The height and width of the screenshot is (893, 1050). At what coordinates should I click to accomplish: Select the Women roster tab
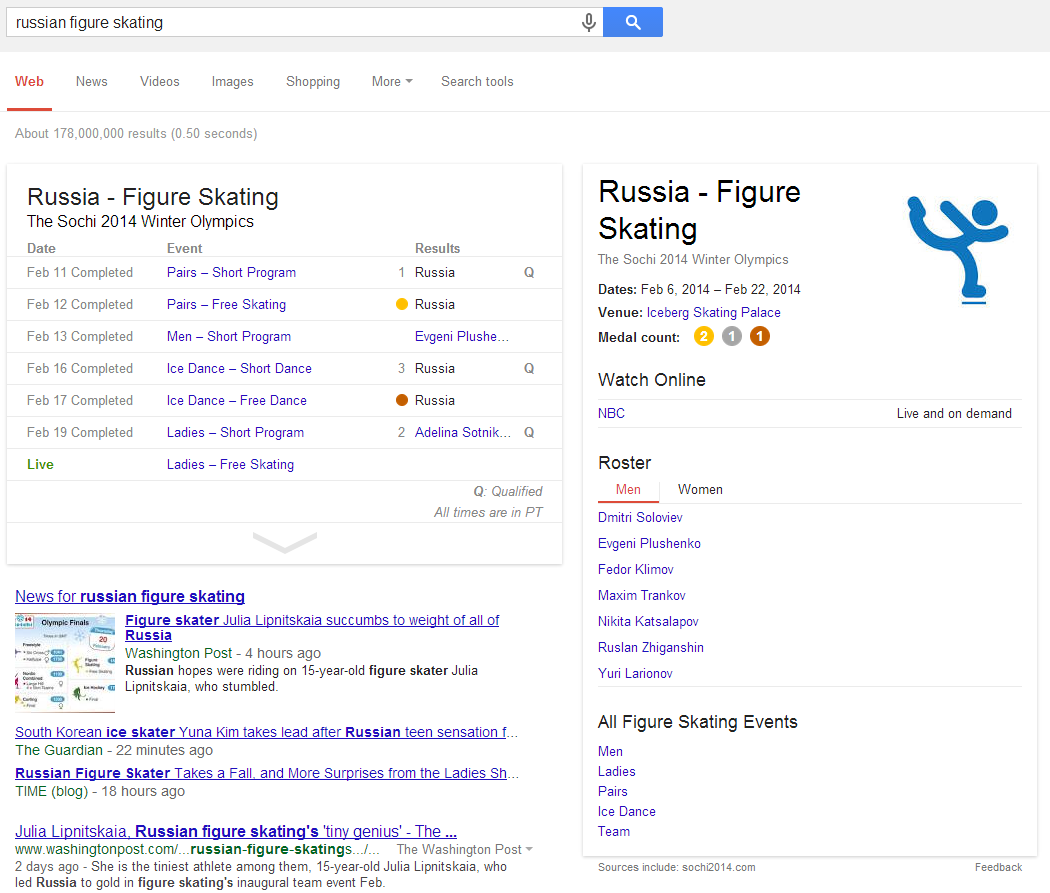point(700,489)
